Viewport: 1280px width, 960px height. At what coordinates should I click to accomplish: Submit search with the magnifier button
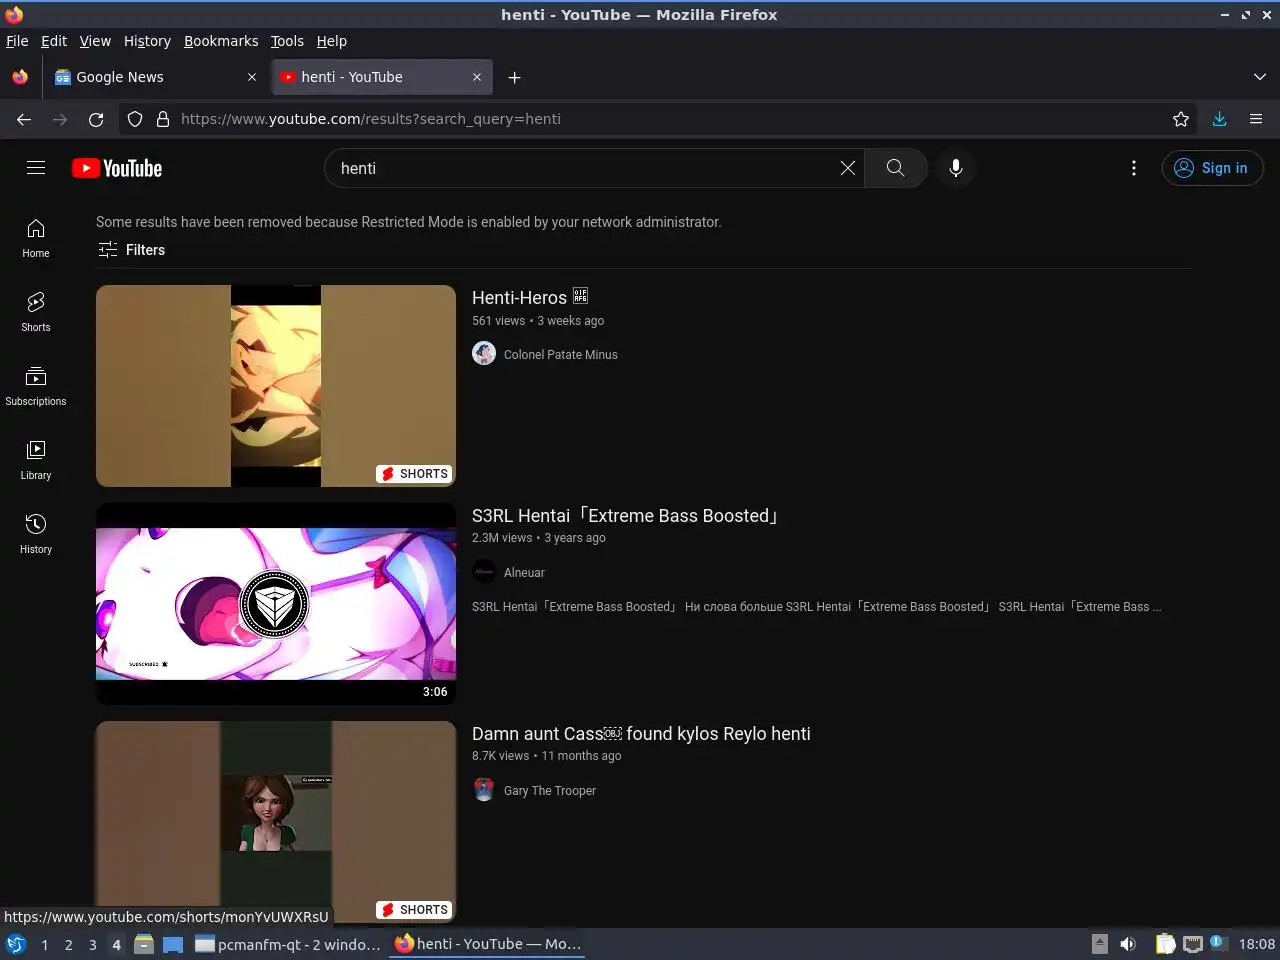tap(895, 168)
